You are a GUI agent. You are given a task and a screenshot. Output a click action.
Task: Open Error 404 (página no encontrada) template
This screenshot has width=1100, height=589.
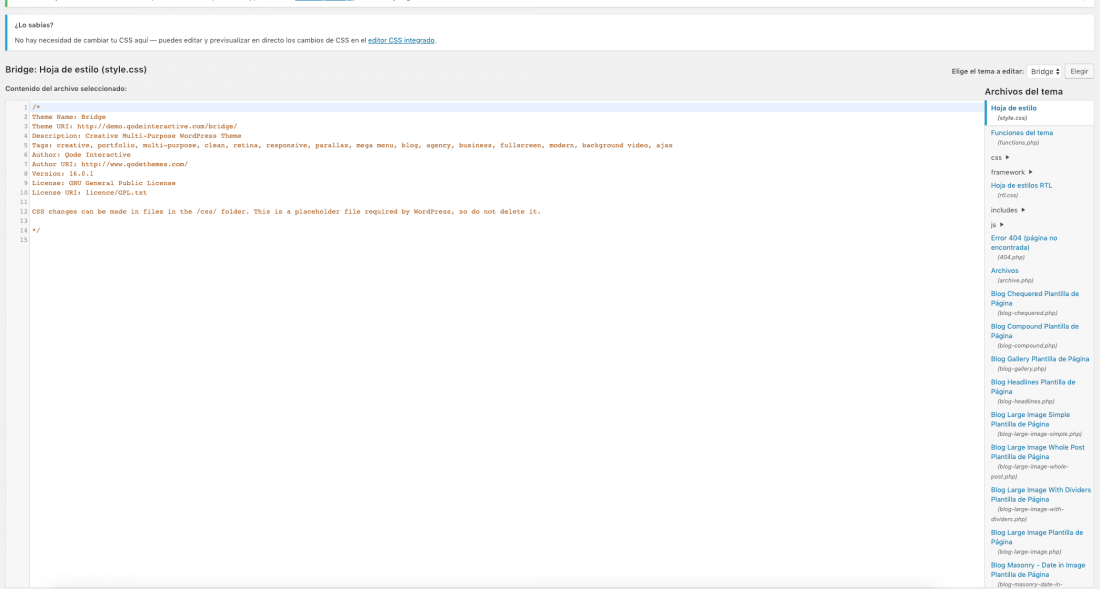point(1024,243)
